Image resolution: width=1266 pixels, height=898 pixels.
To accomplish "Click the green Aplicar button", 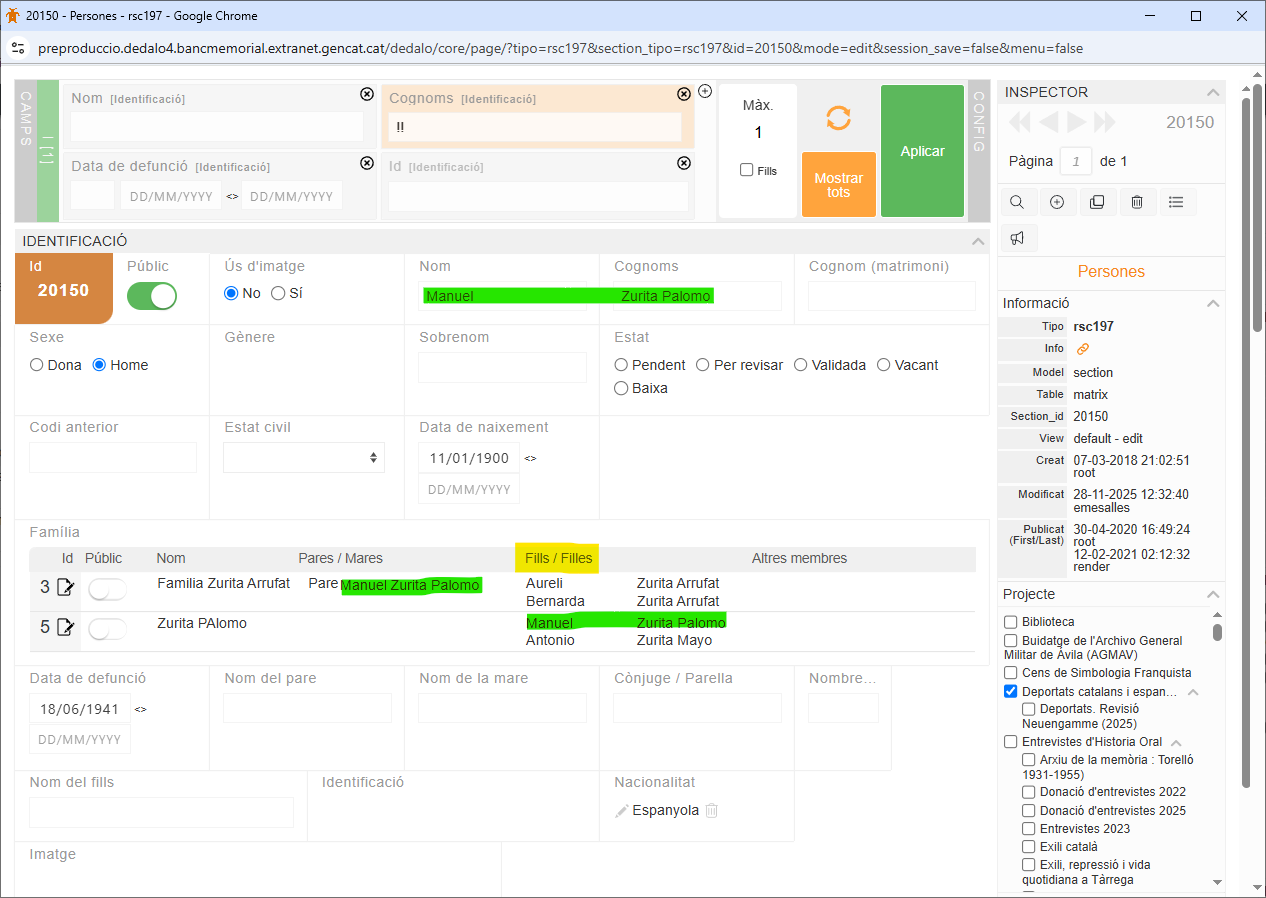I will click(922, 151).
